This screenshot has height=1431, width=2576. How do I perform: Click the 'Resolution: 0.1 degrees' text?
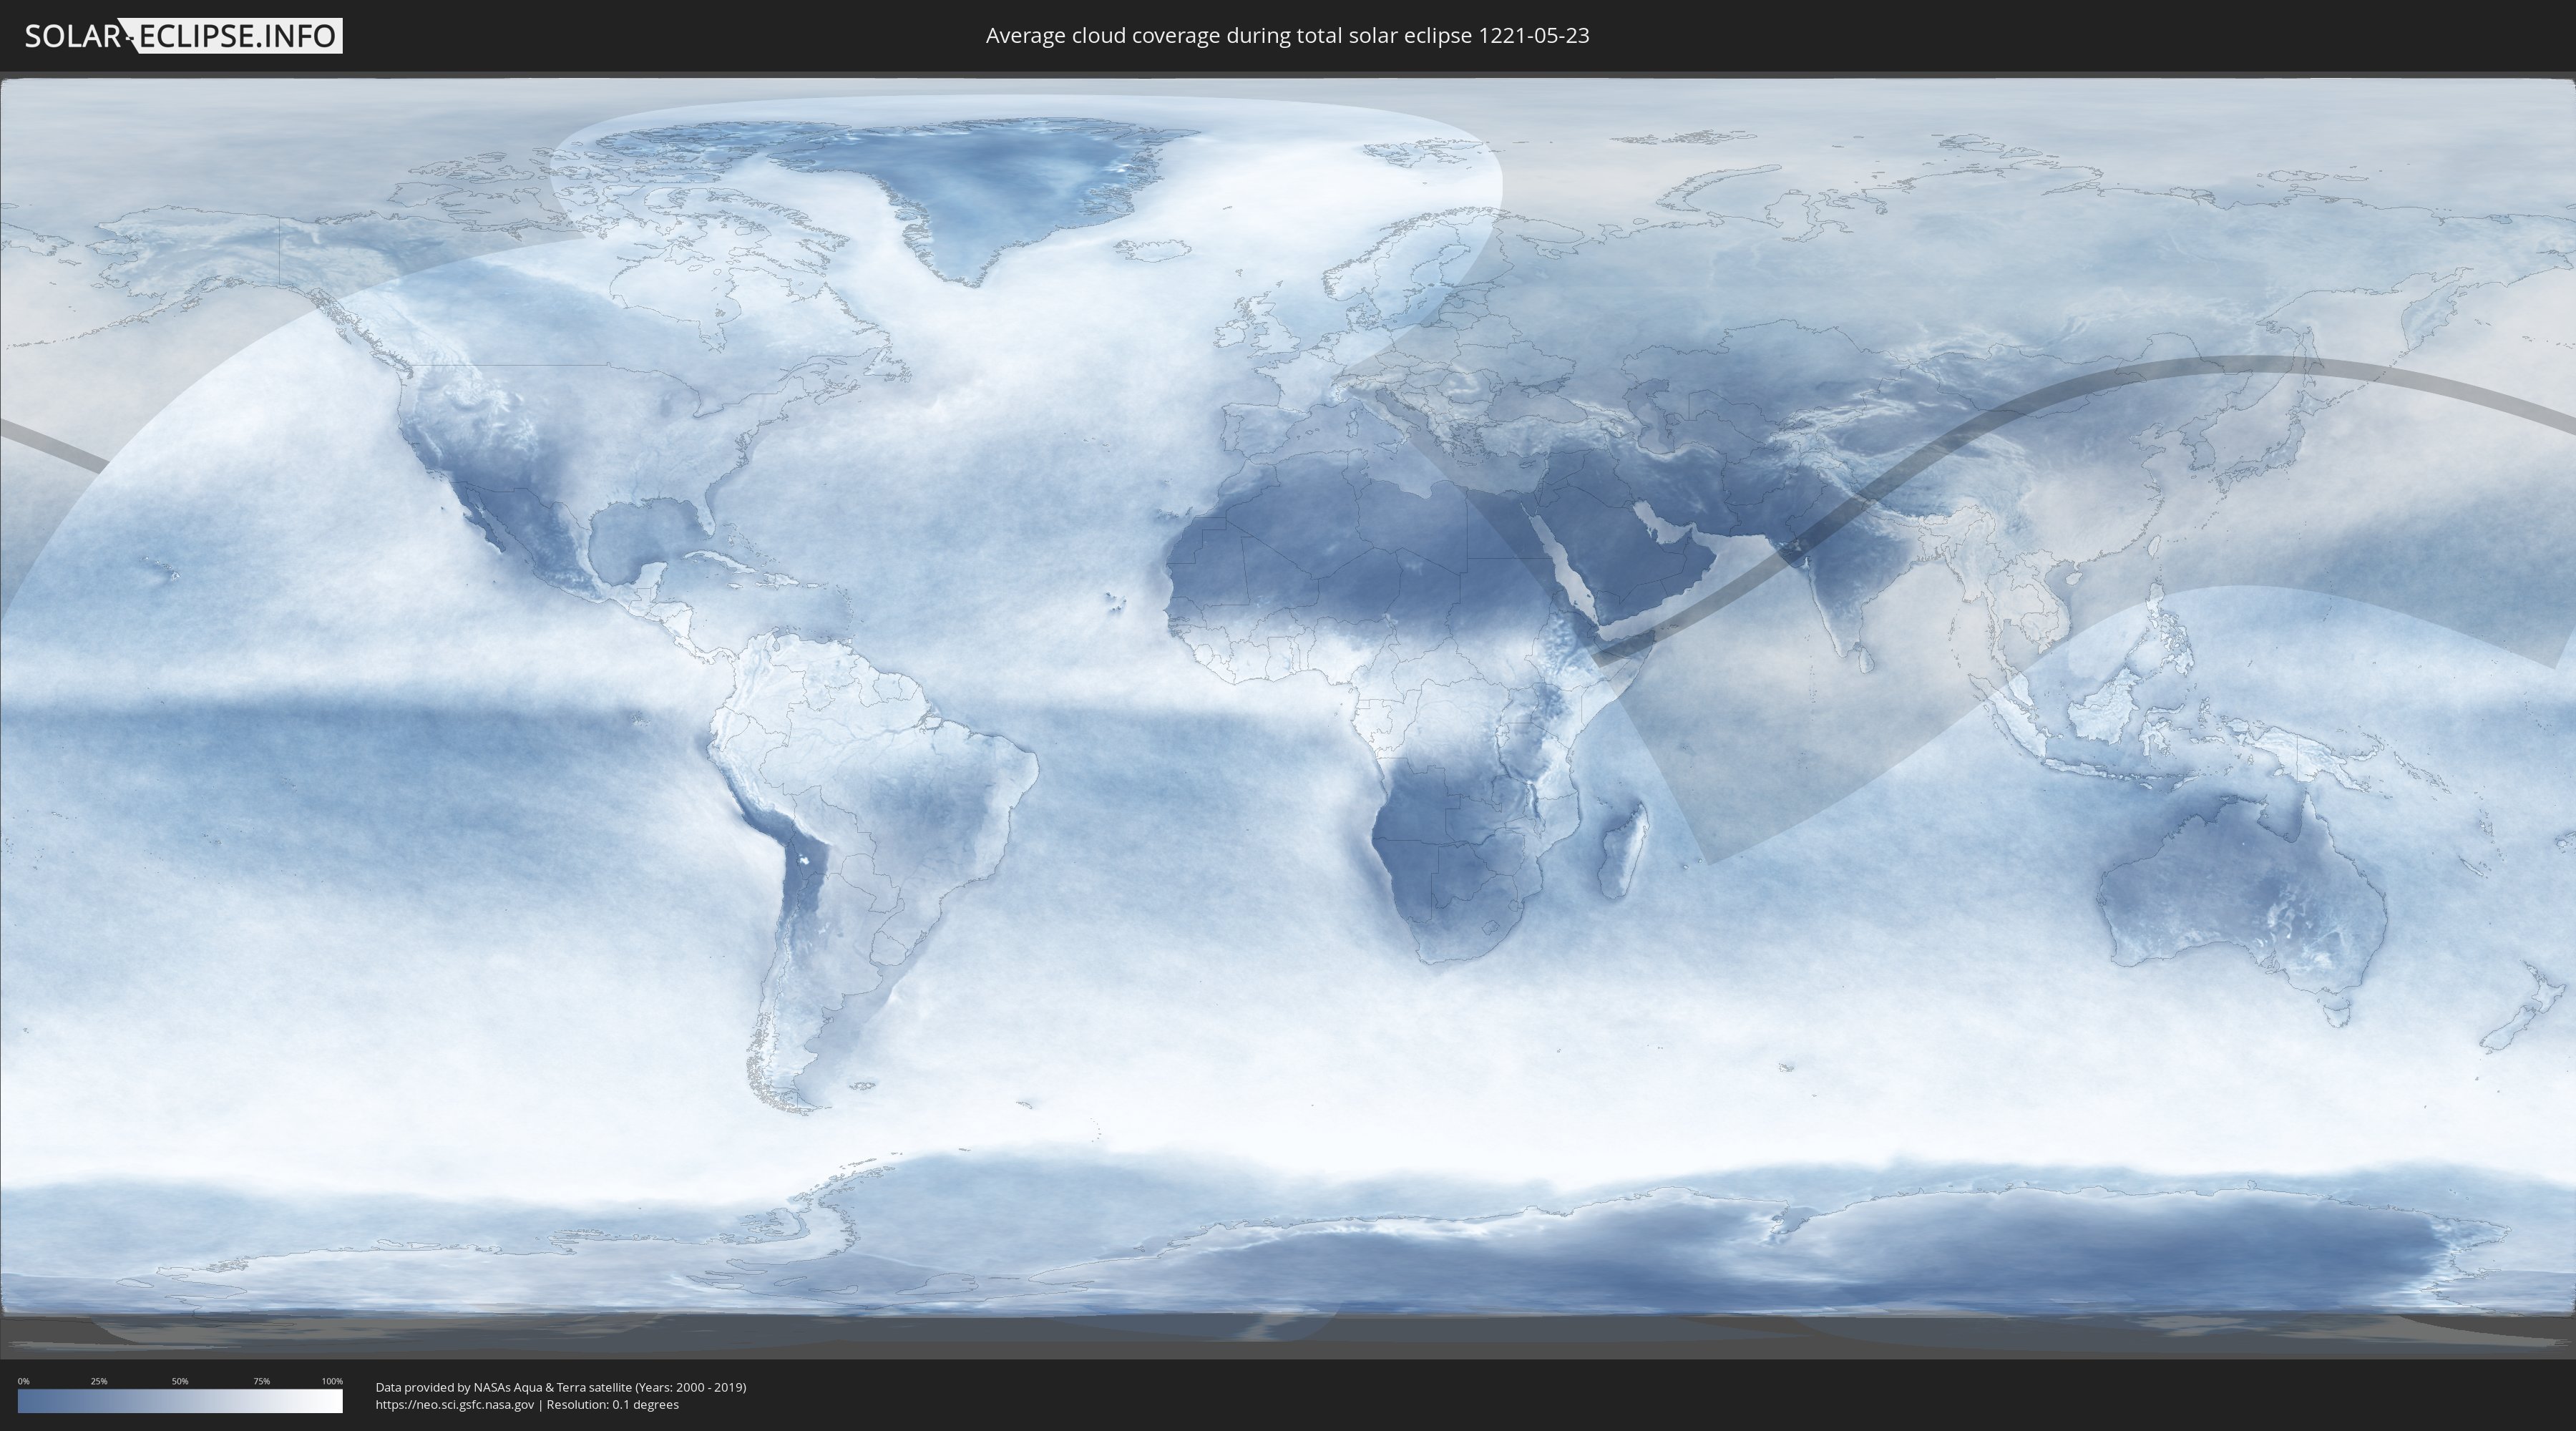[x=612, y=1405]
